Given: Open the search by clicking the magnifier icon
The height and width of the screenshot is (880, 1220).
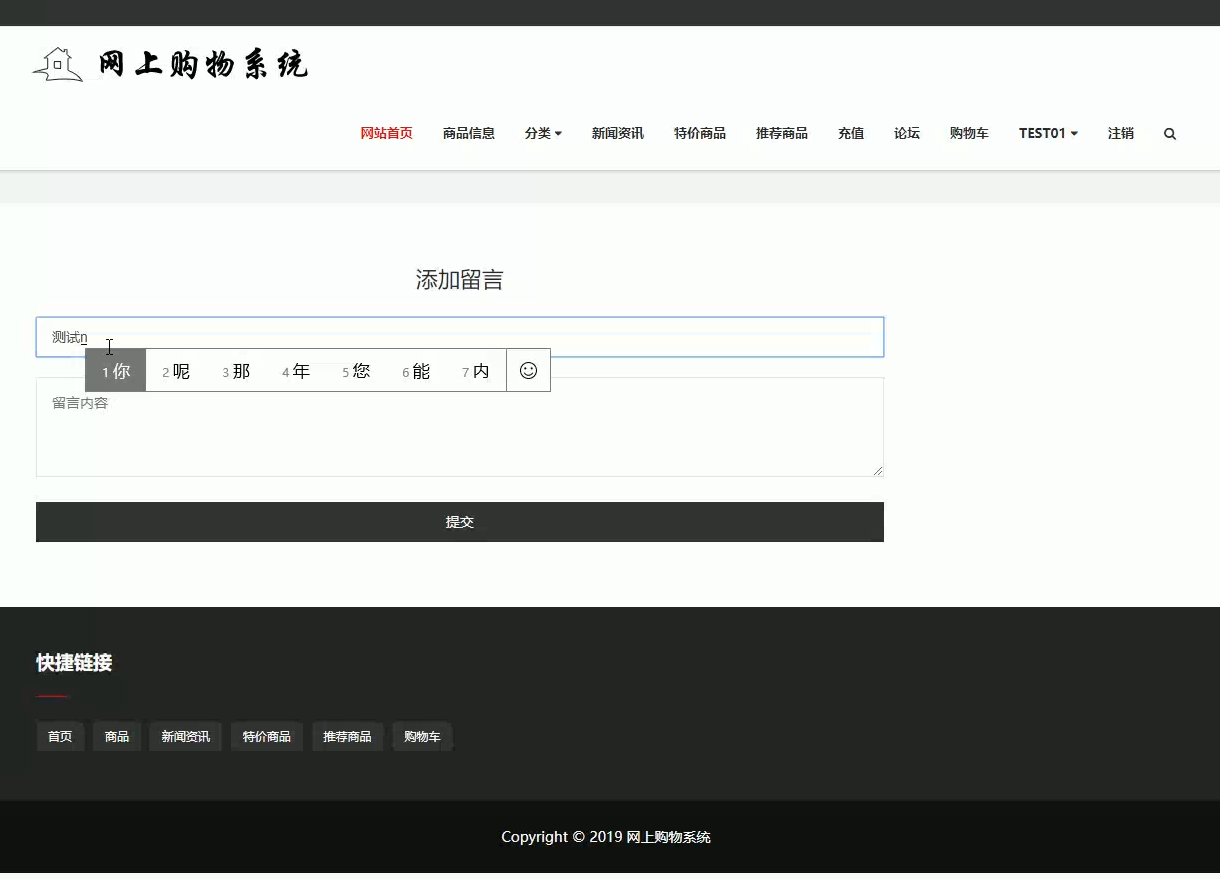Looking at the screenshot, I should point(1169,133).
